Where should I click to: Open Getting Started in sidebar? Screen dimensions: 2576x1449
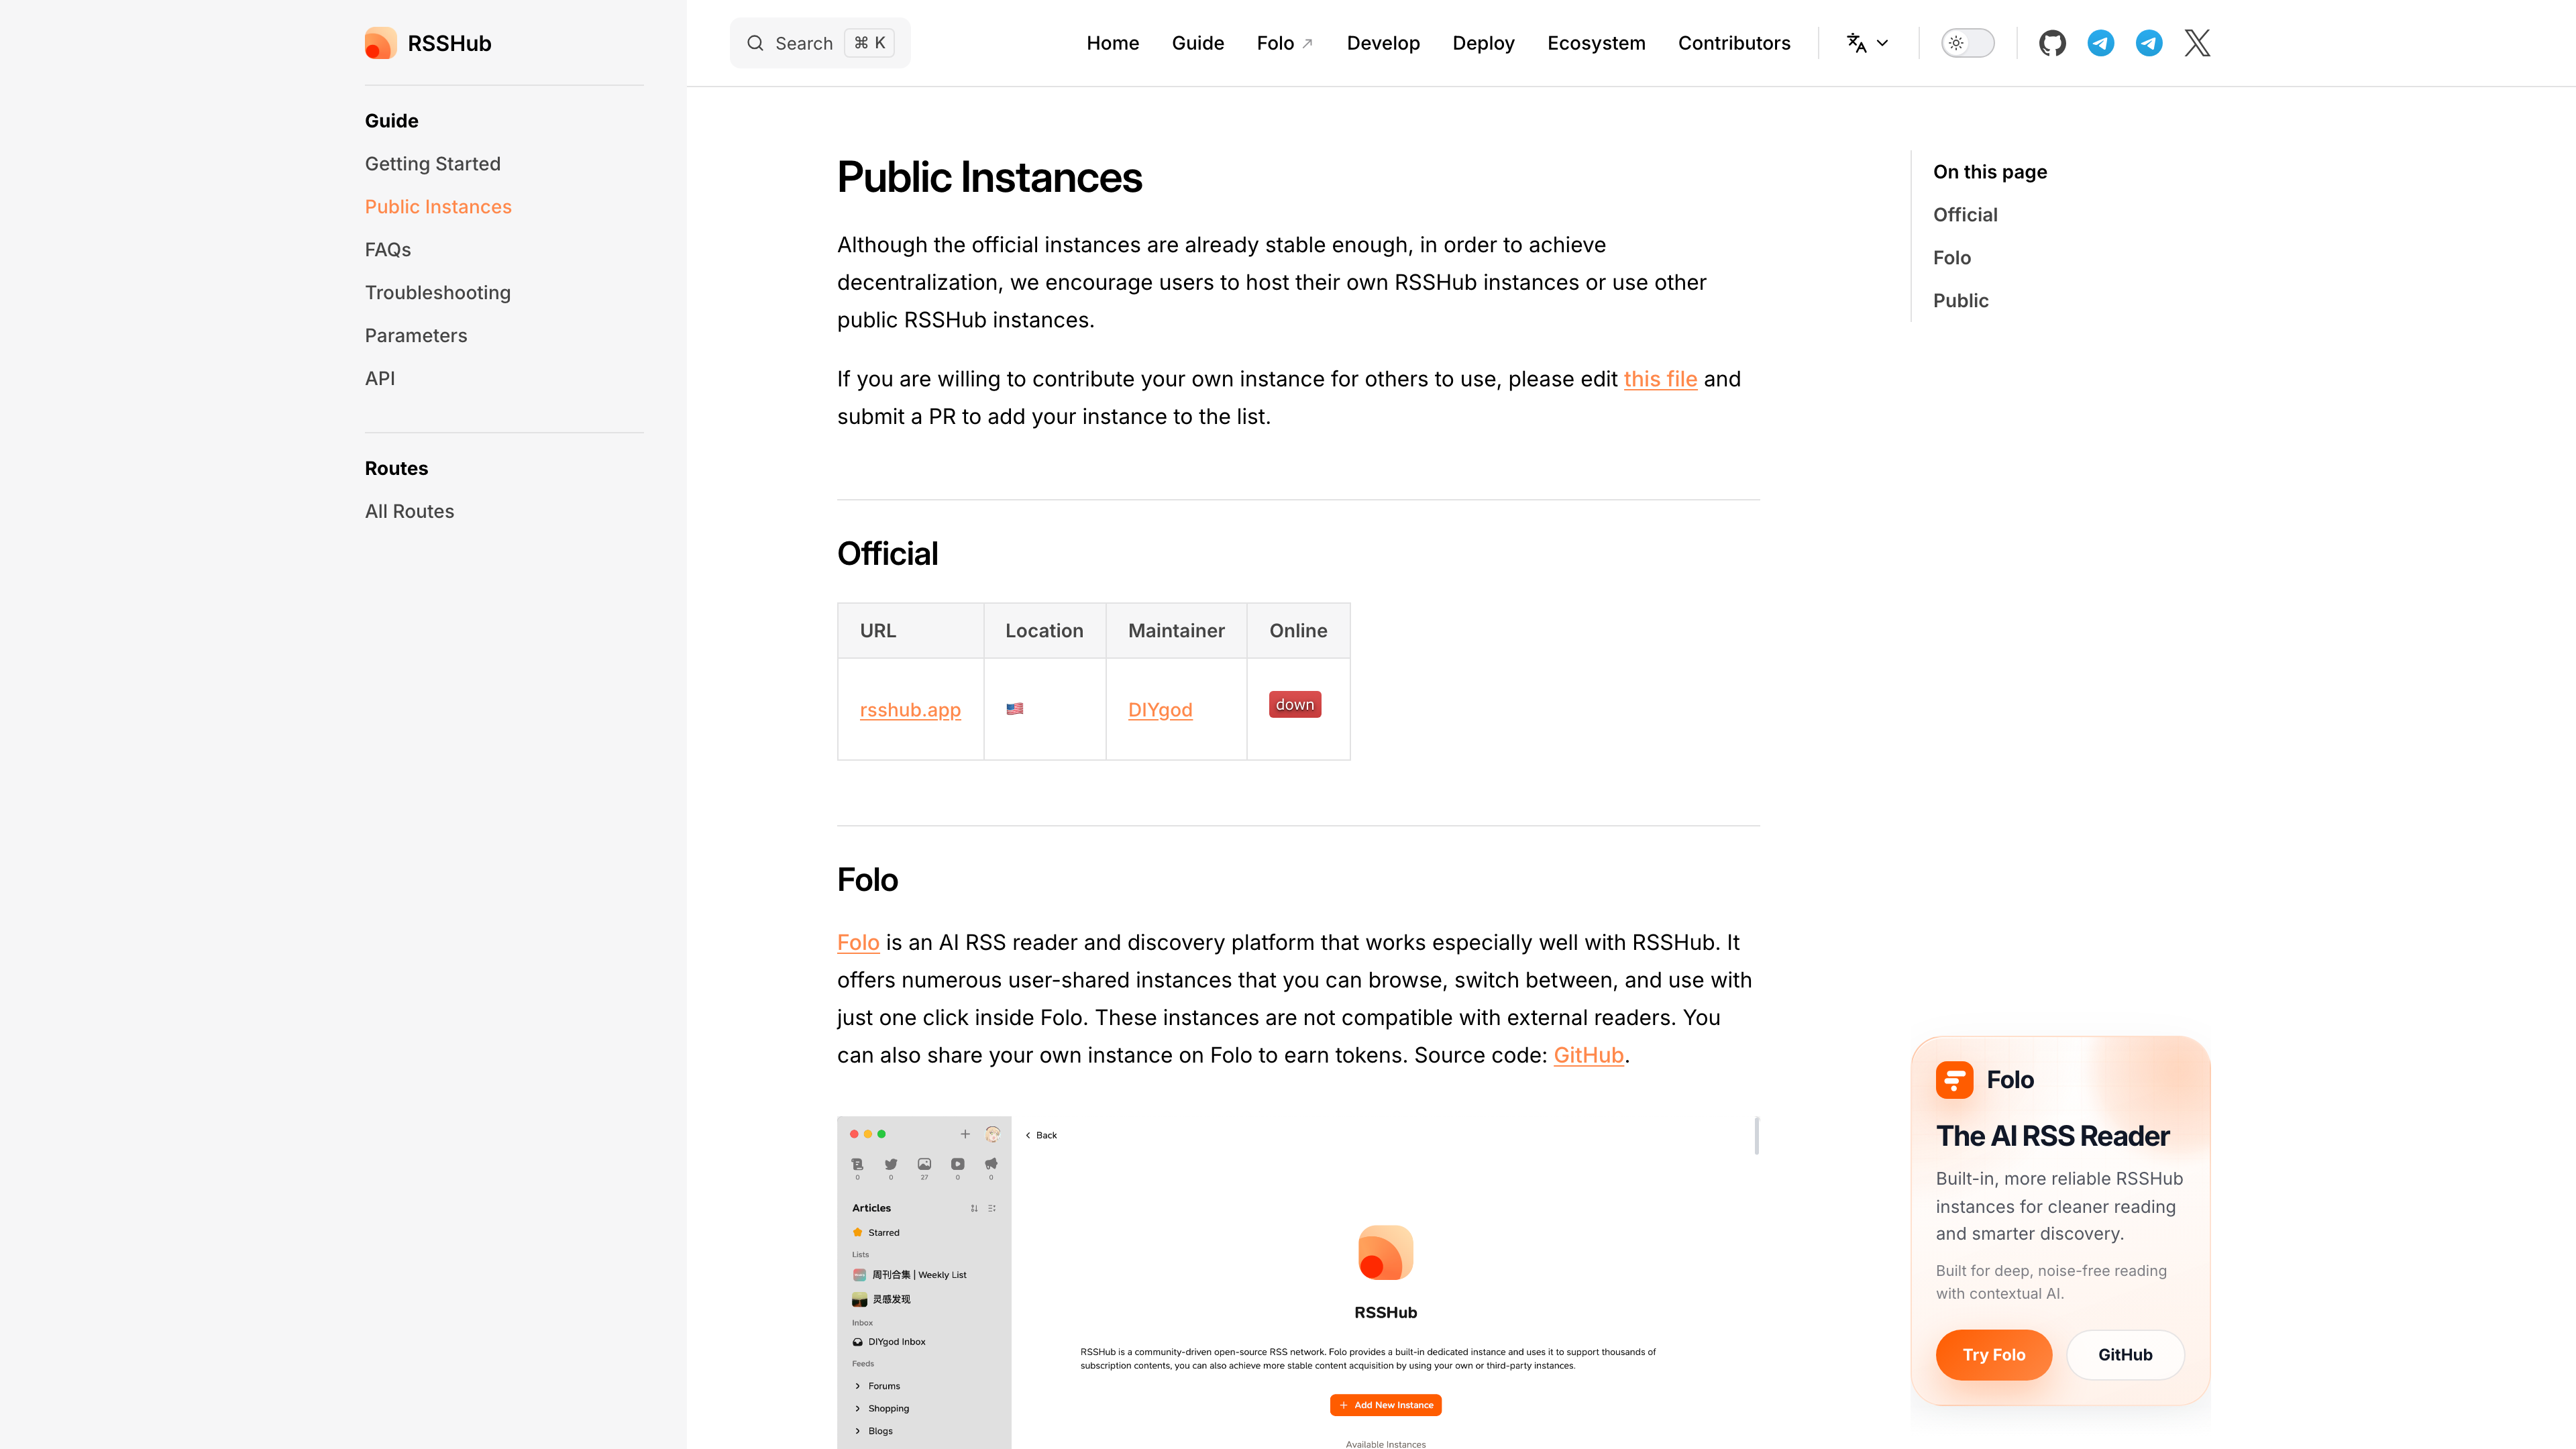432,164
